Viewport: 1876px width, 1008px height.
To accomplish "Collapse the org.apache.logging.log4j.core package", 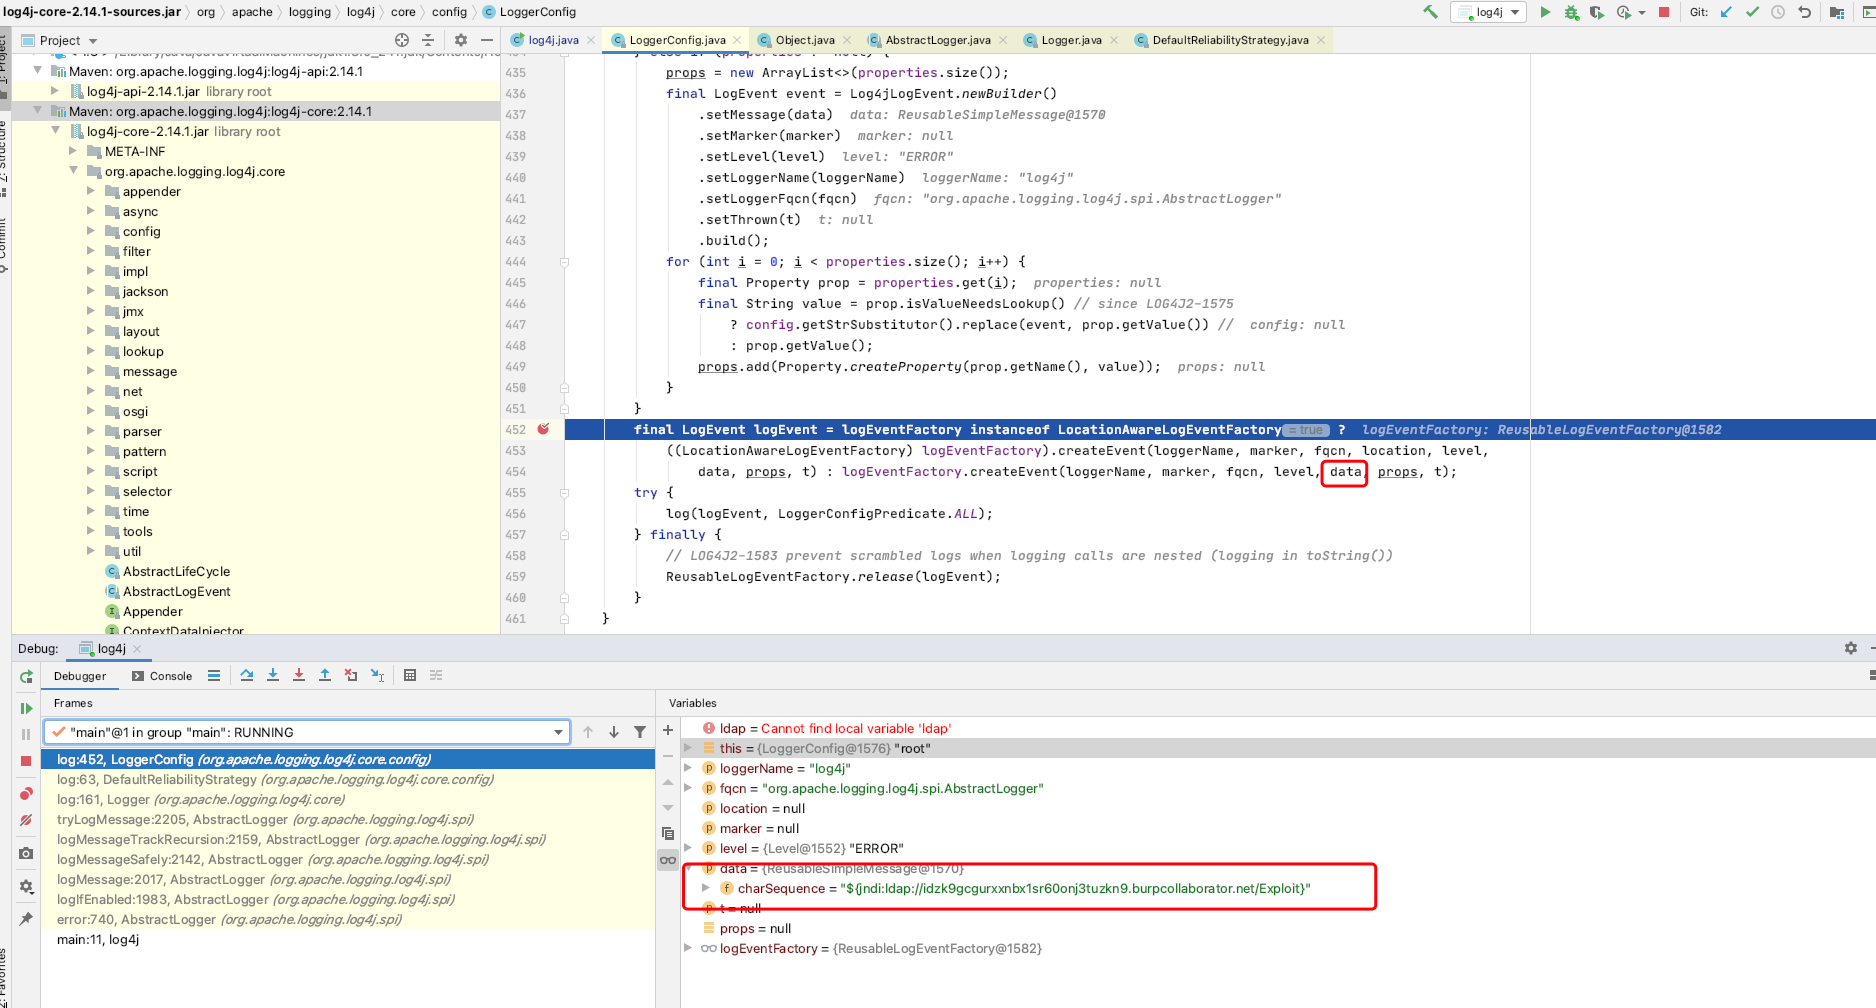I will point(73,171).
